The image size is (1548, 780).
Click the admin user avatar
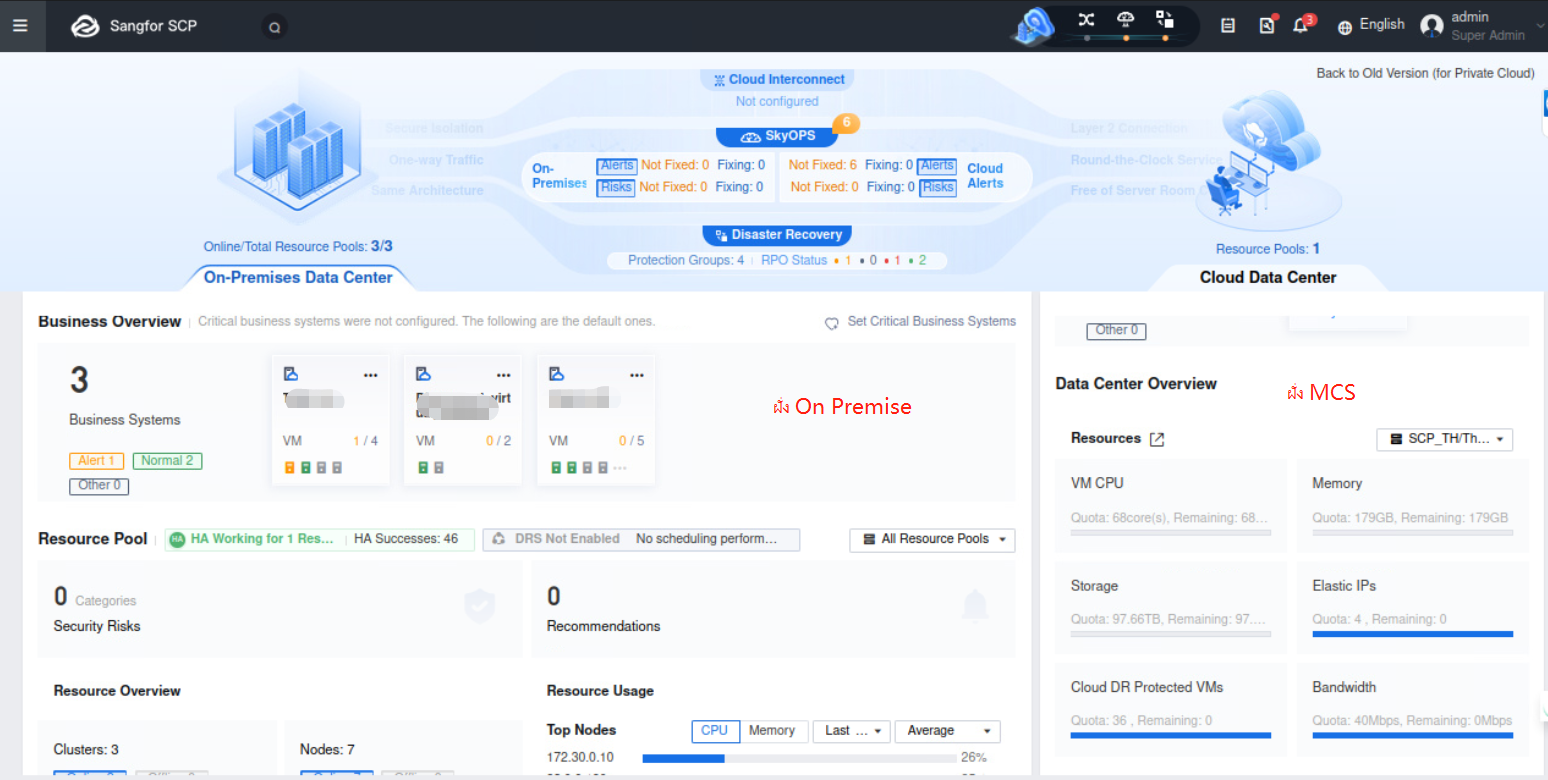(x=1432, y=26)
